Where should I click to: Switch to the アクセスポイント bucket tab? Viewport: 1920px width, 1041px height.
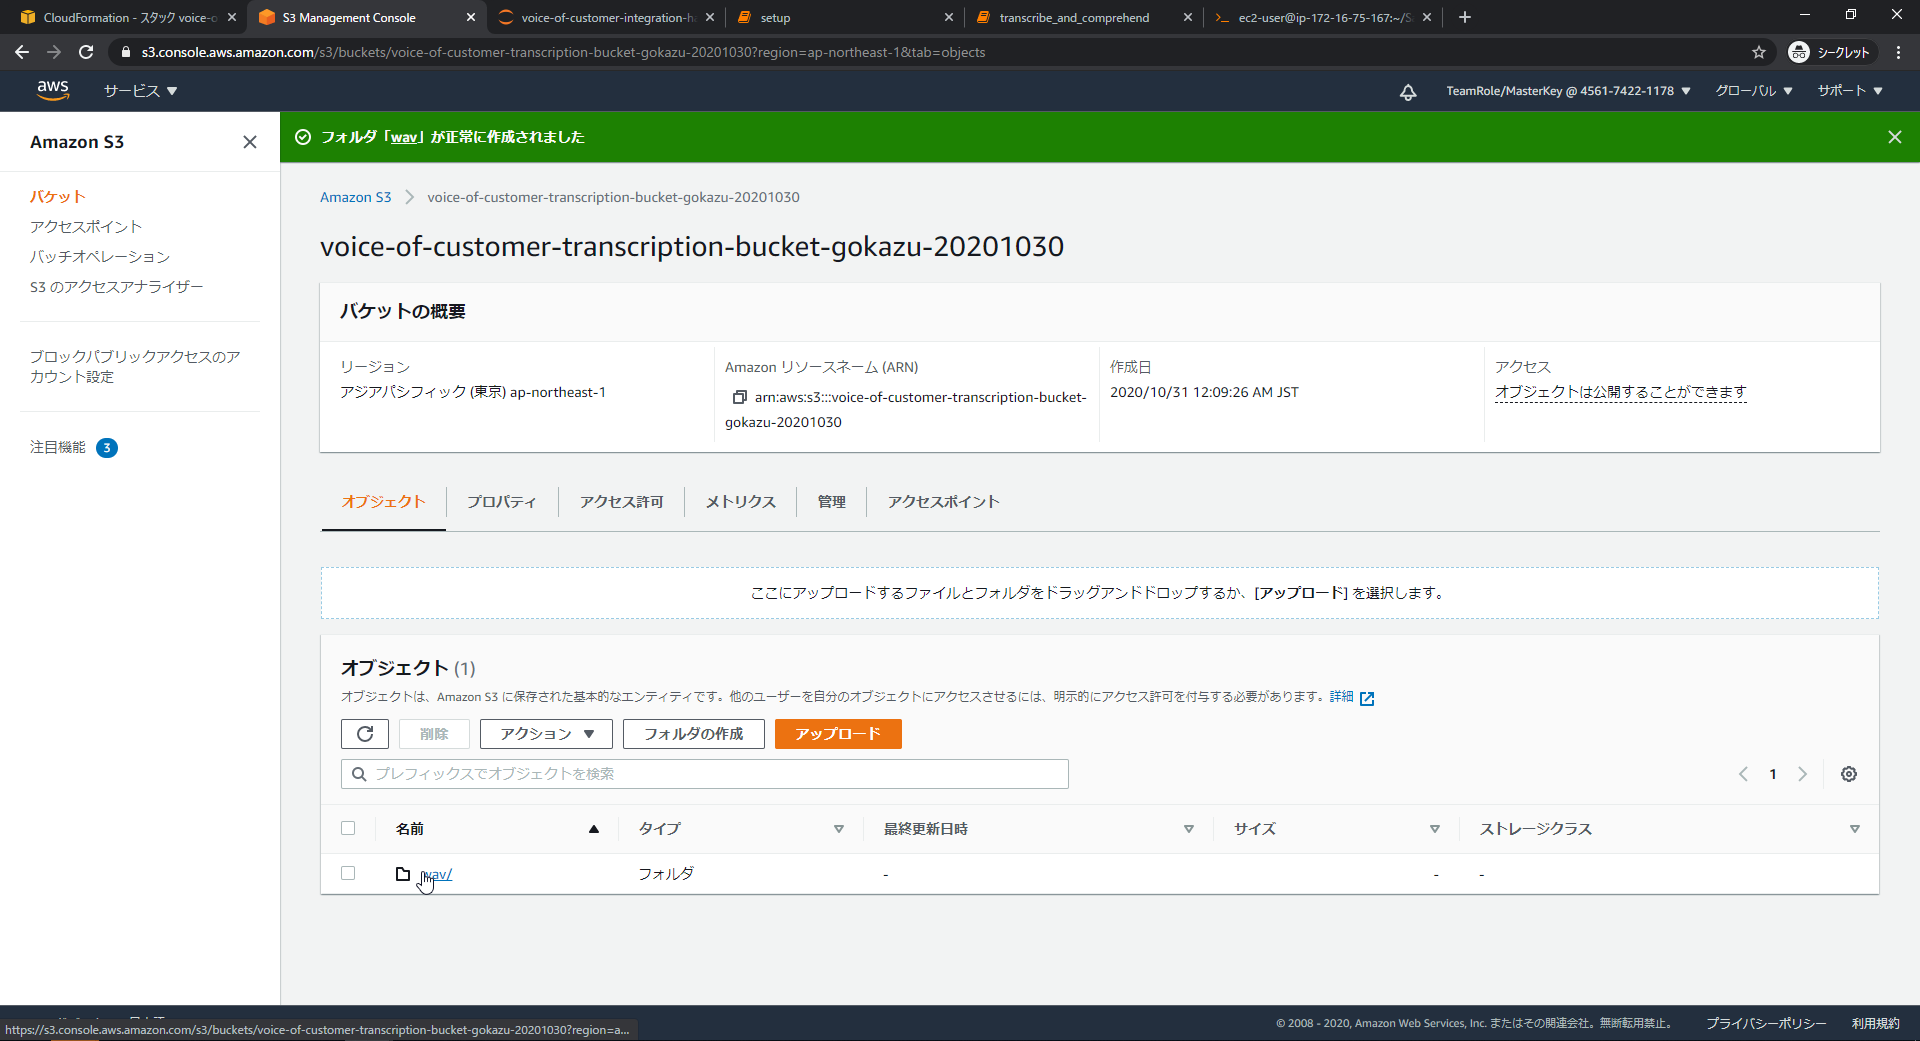pos(943,502)
